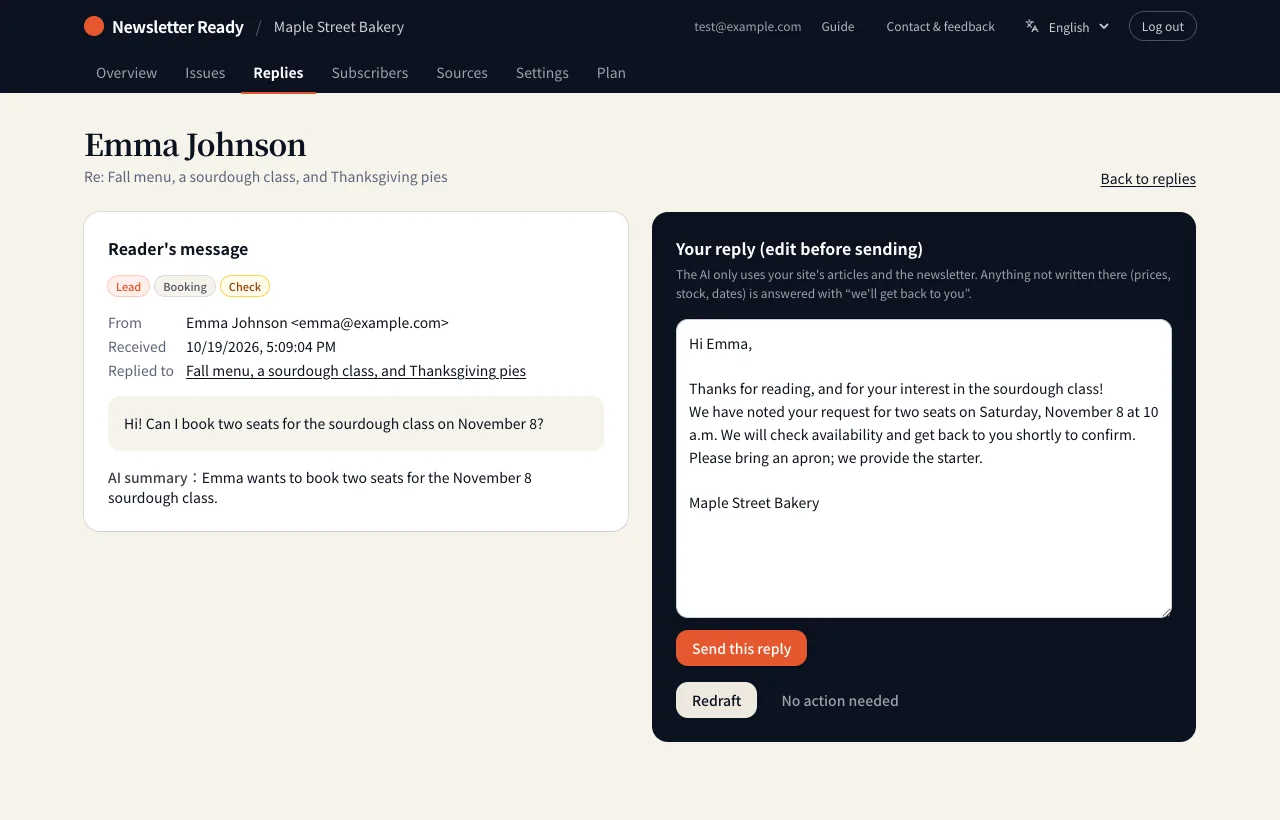Go back to replies list
This screenshot has width=1280, height=820.
[x=1148, y=179]
